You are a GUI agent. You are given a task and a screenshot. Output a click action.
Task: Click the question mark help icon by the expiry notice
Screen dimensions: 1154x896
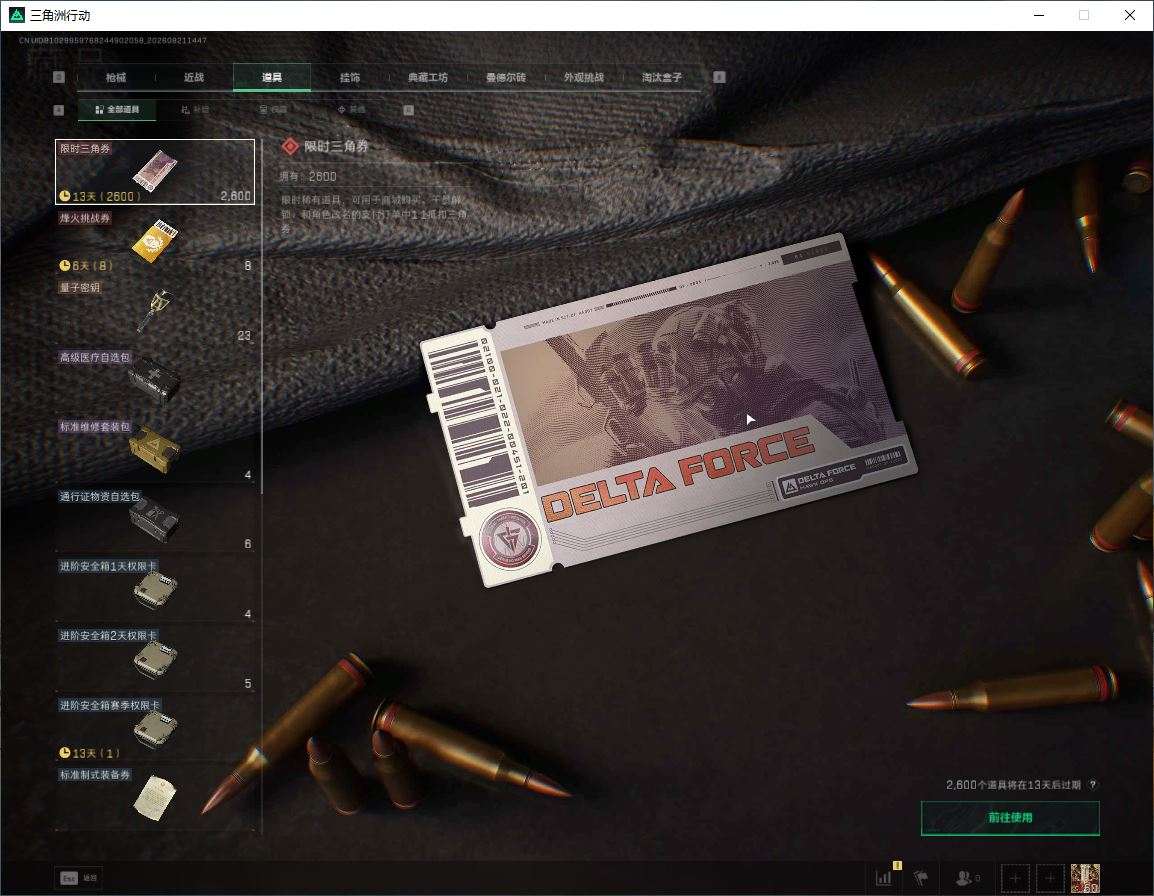coord(1092,785)
